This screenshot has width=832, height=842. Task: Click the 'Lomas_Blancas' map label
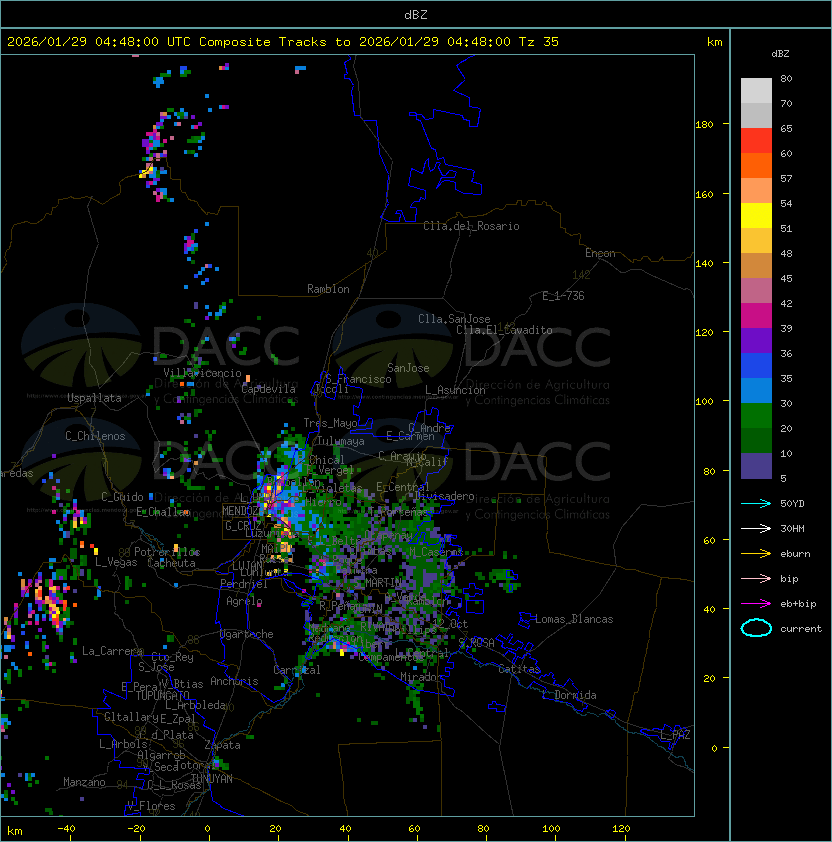point(574,619)
